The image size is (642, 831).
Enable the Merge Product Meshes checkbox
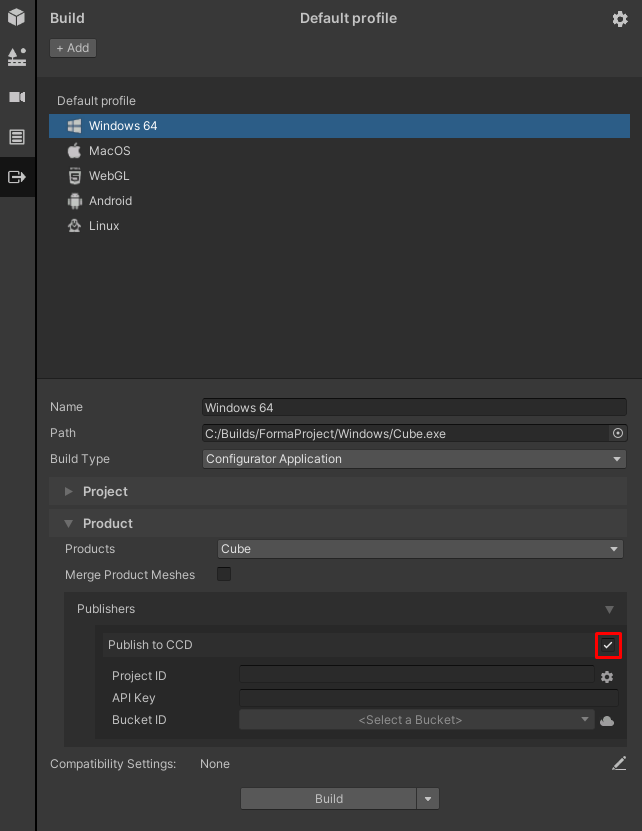[224, 574]
